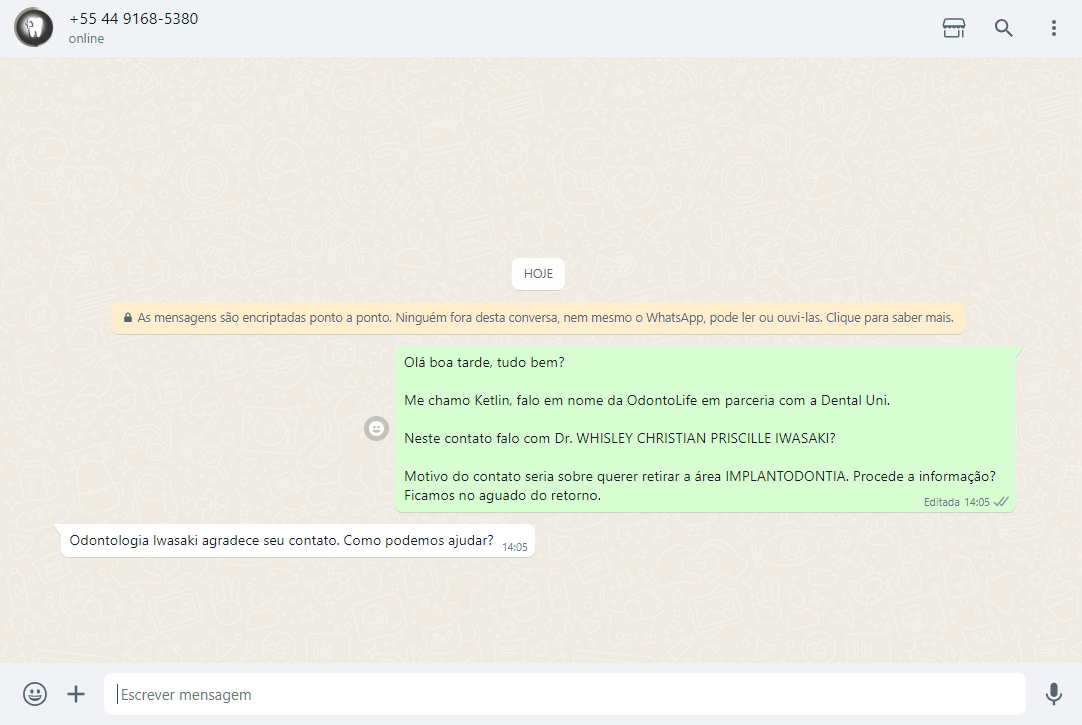The height and width of the screenshot is (725, 1082).
Task: Search within this conversation
Action: [x=1003, y=28]
